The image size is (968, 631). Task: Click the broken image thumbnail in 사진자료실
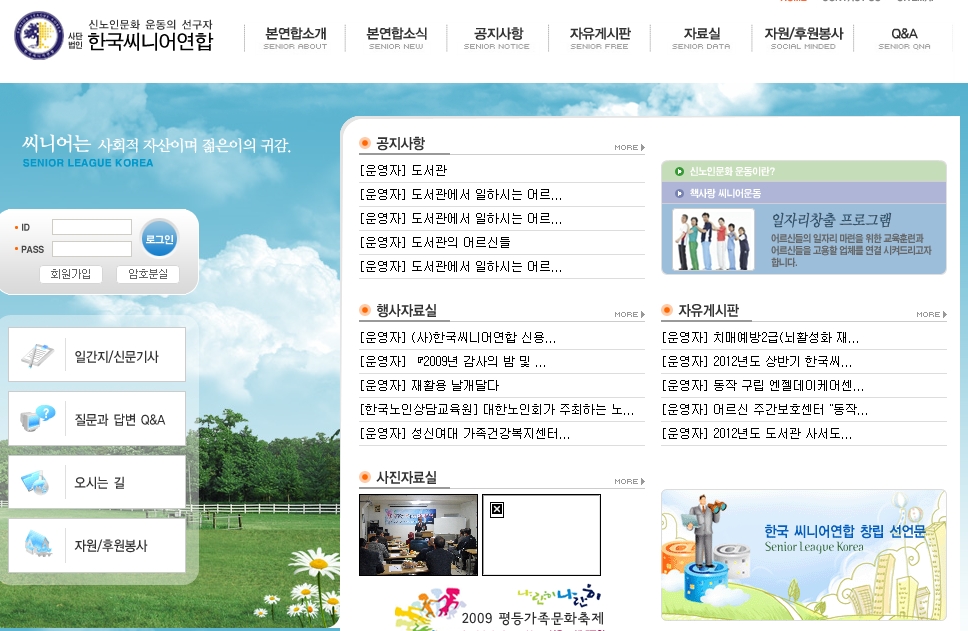[x=541, y=535]
